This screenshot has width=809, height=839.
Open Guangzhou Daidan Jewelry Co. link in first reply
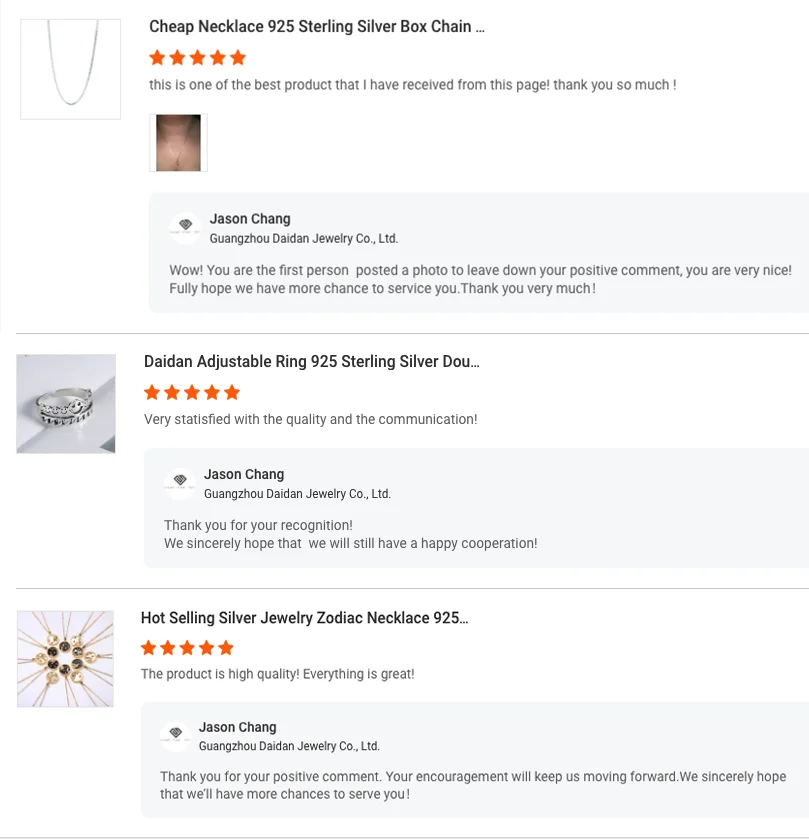(x=303, y=239)
